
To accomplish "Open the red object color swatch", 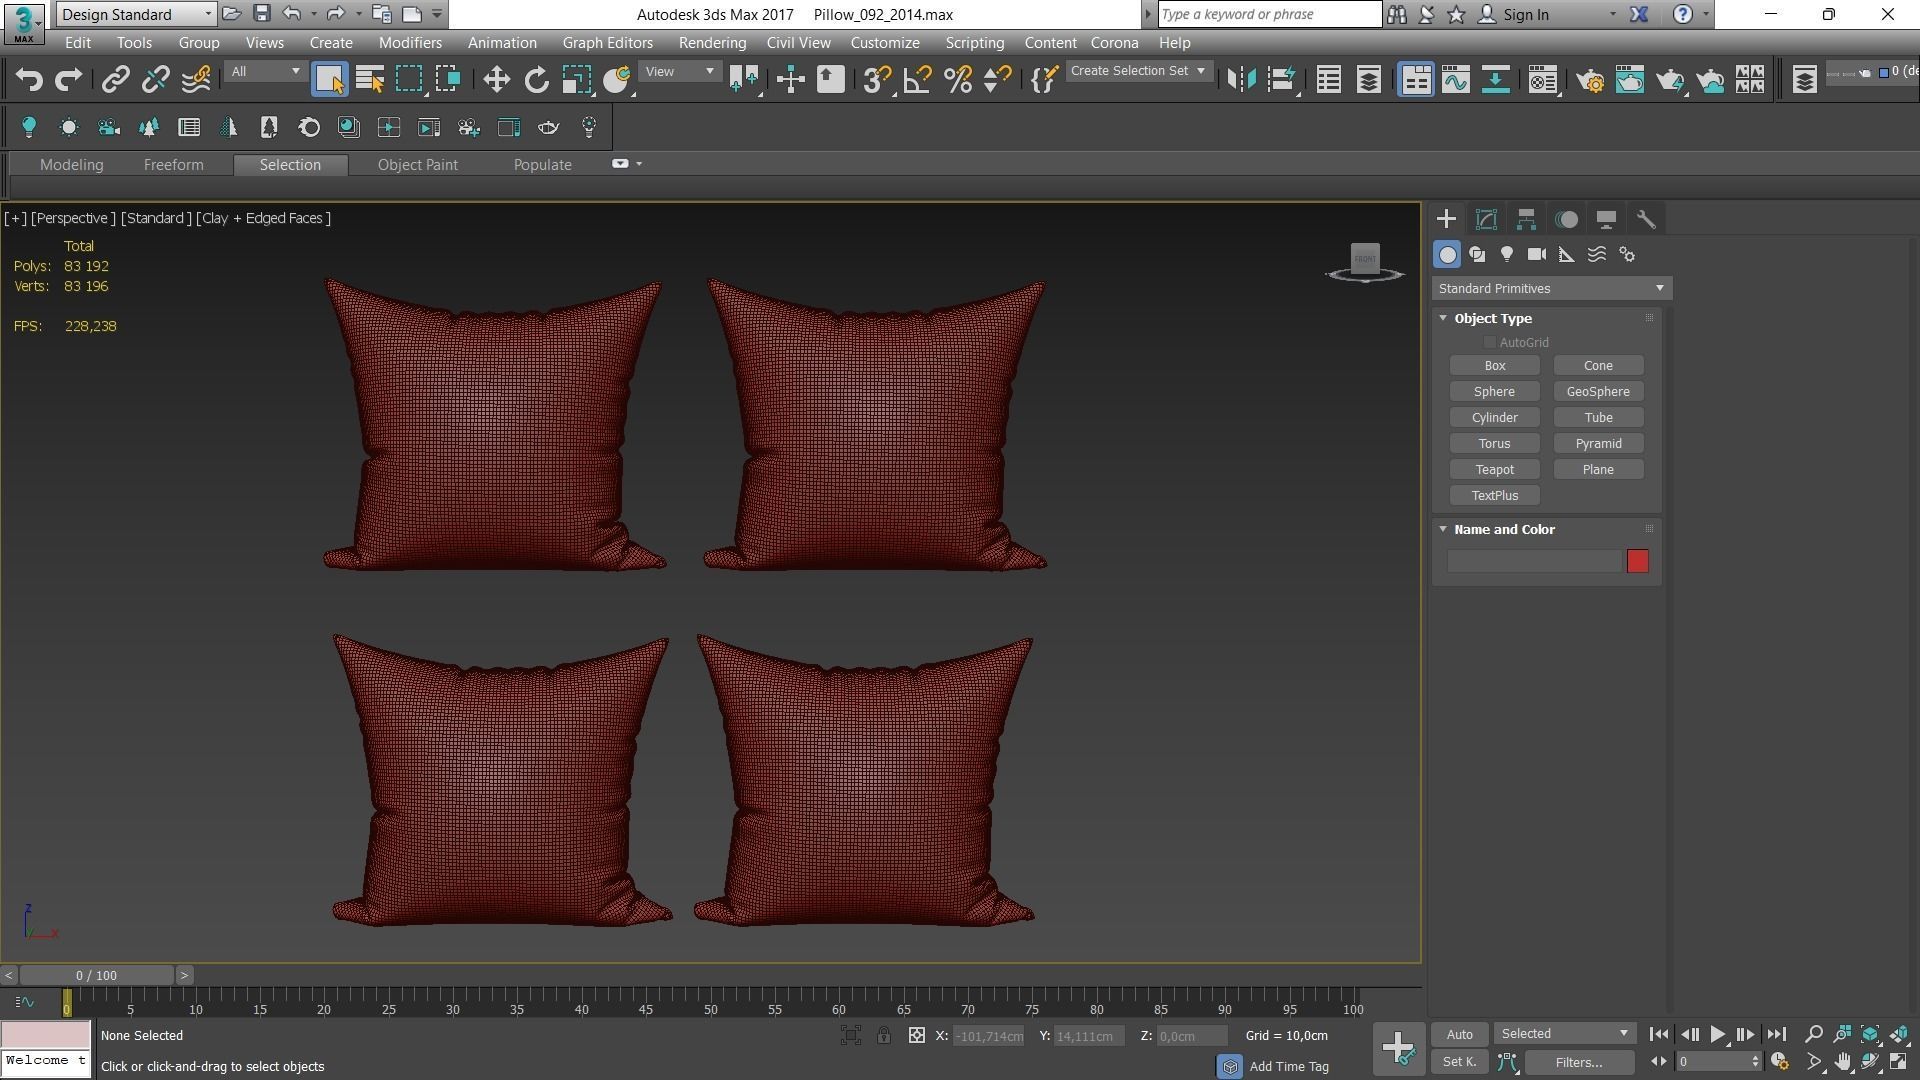I will pyautogui.click(x=1637, y=561).
